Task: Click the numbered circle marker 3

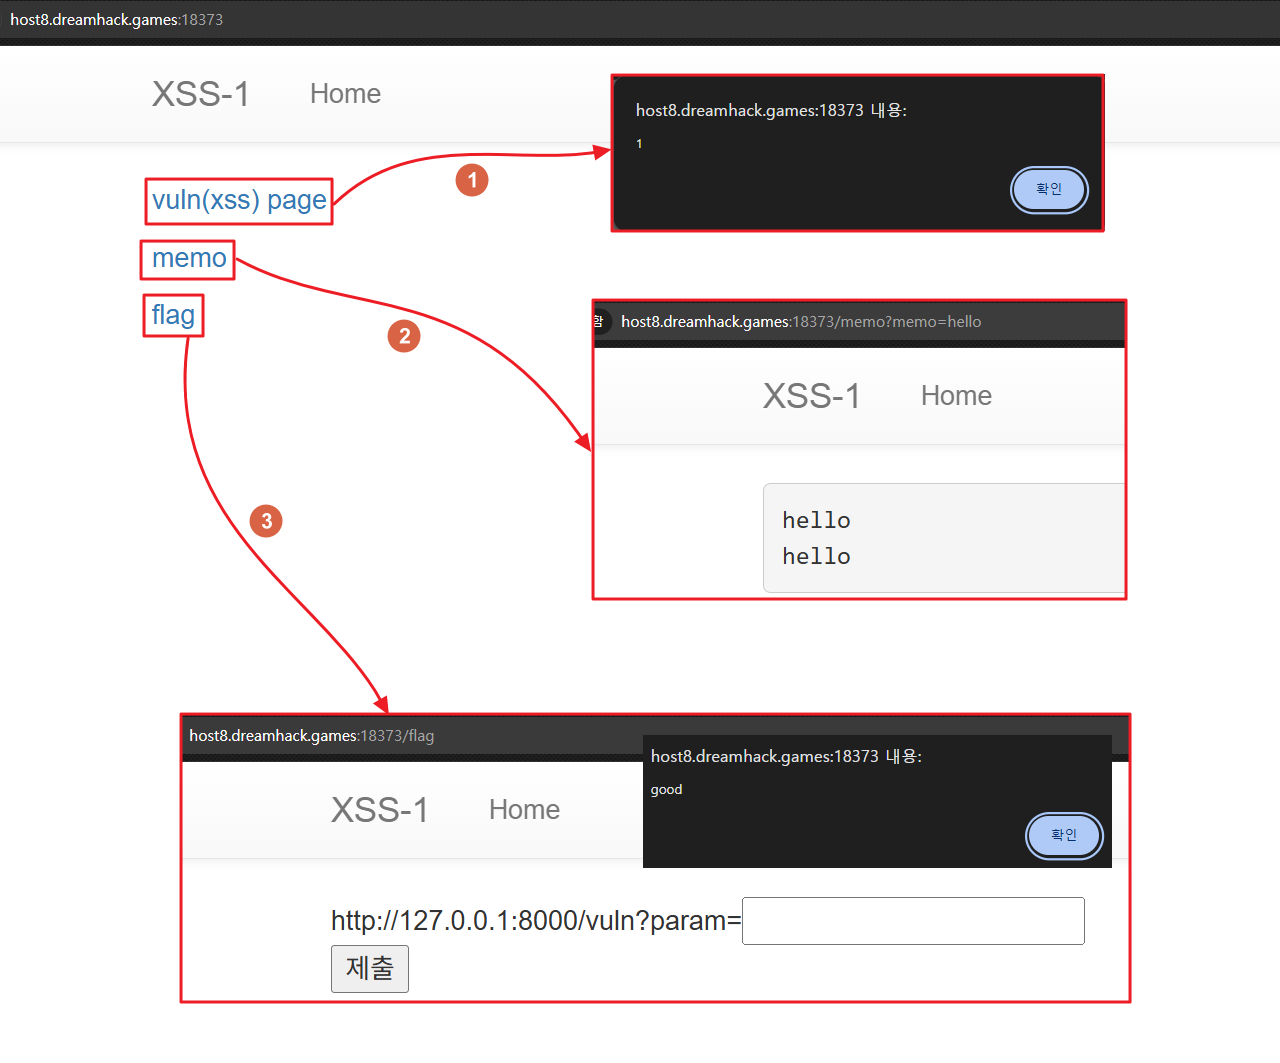Action: [266, 521]
